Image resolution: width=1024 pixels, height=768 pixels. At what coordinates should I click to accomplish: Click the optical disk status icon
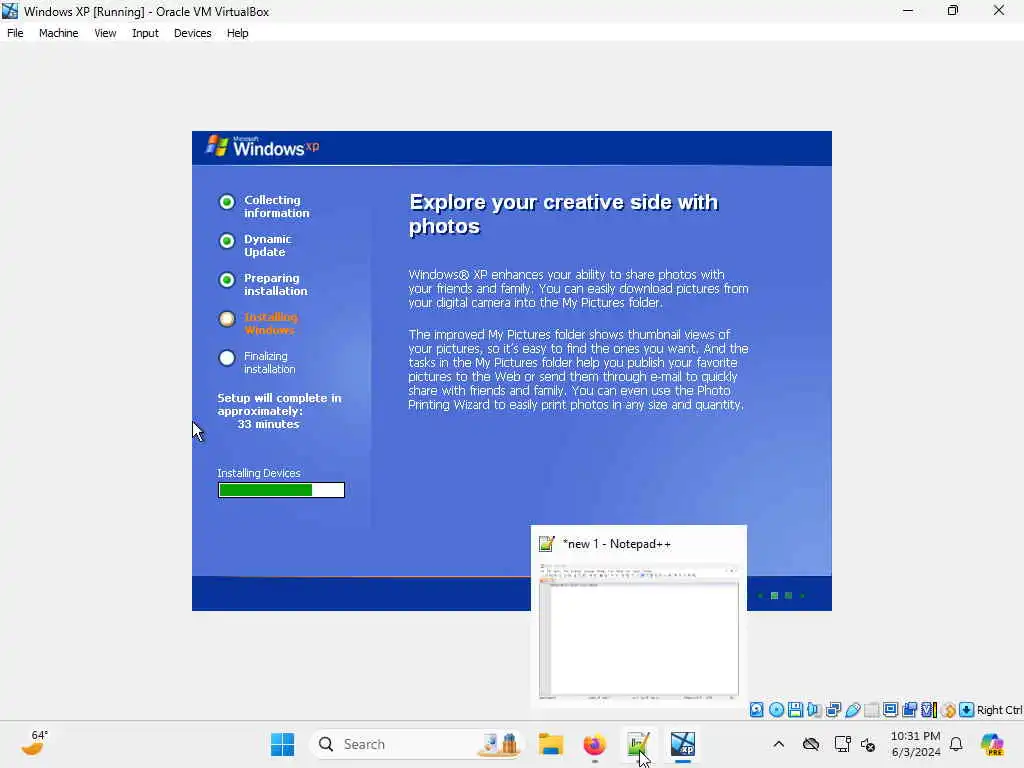776,710
